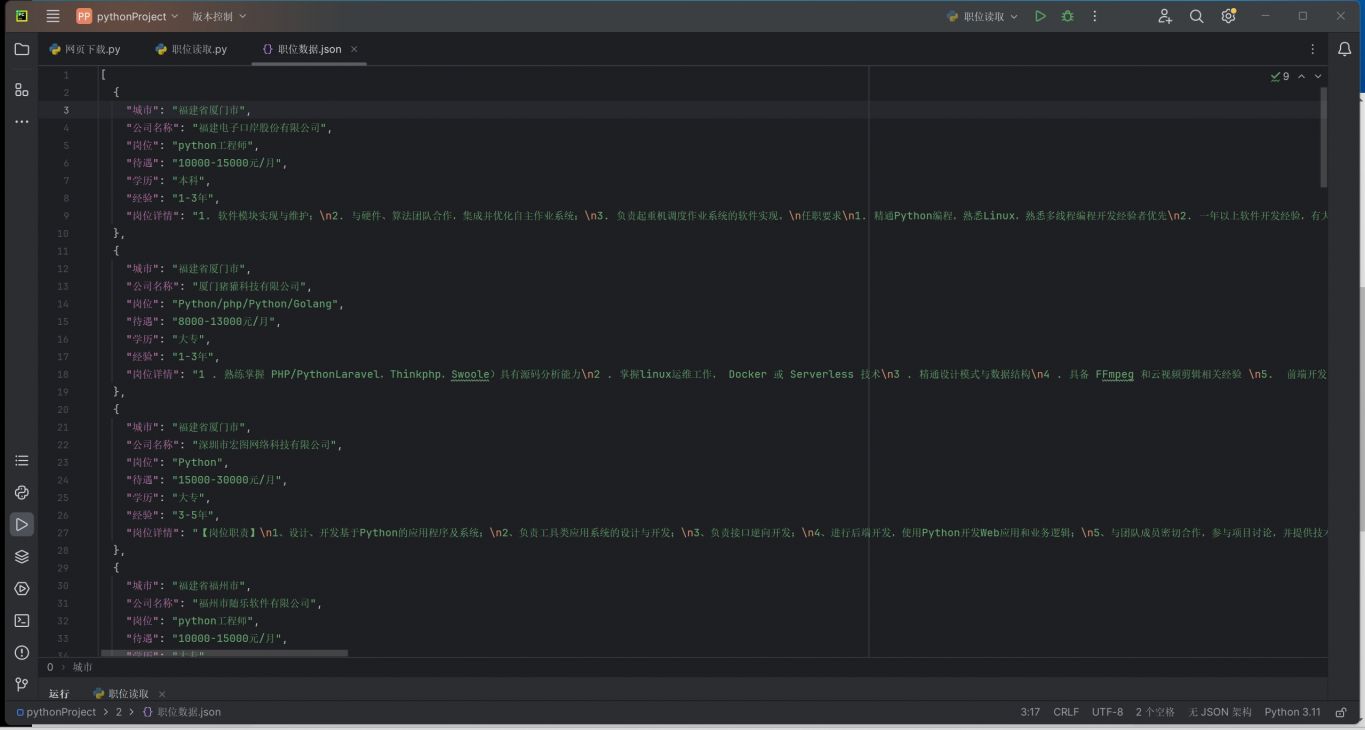Open IDE settings gear icon

tap(1228, 16)
